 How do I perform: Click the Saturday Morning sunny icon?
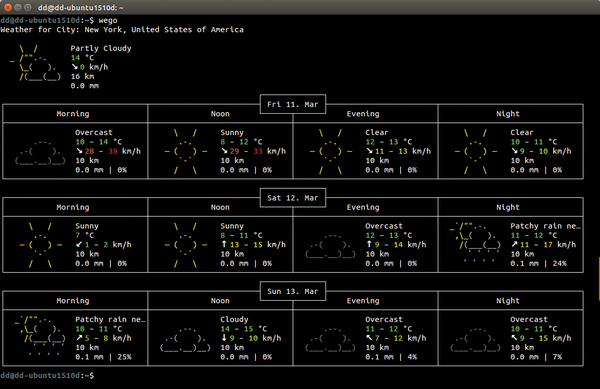click(40, 245)
